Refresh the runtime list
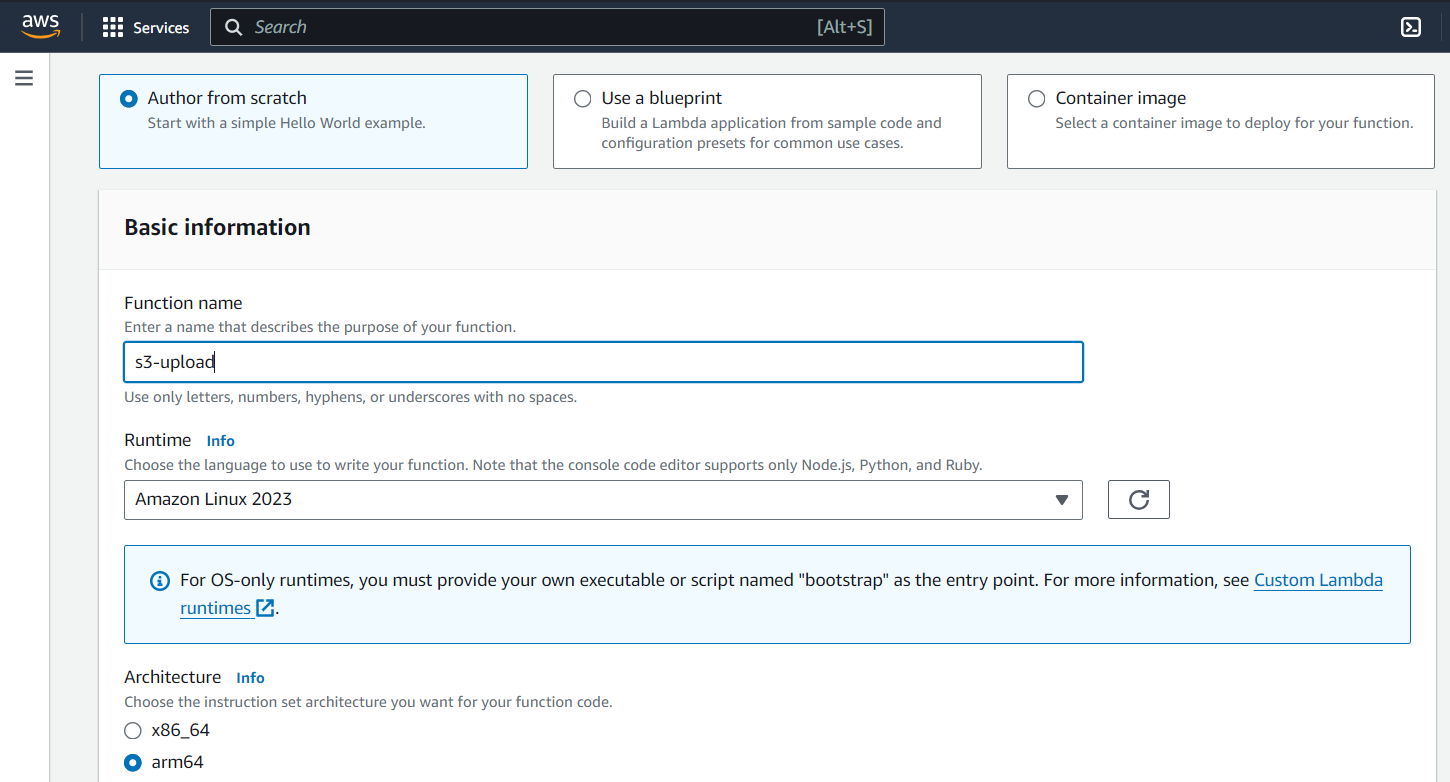 1138,500
